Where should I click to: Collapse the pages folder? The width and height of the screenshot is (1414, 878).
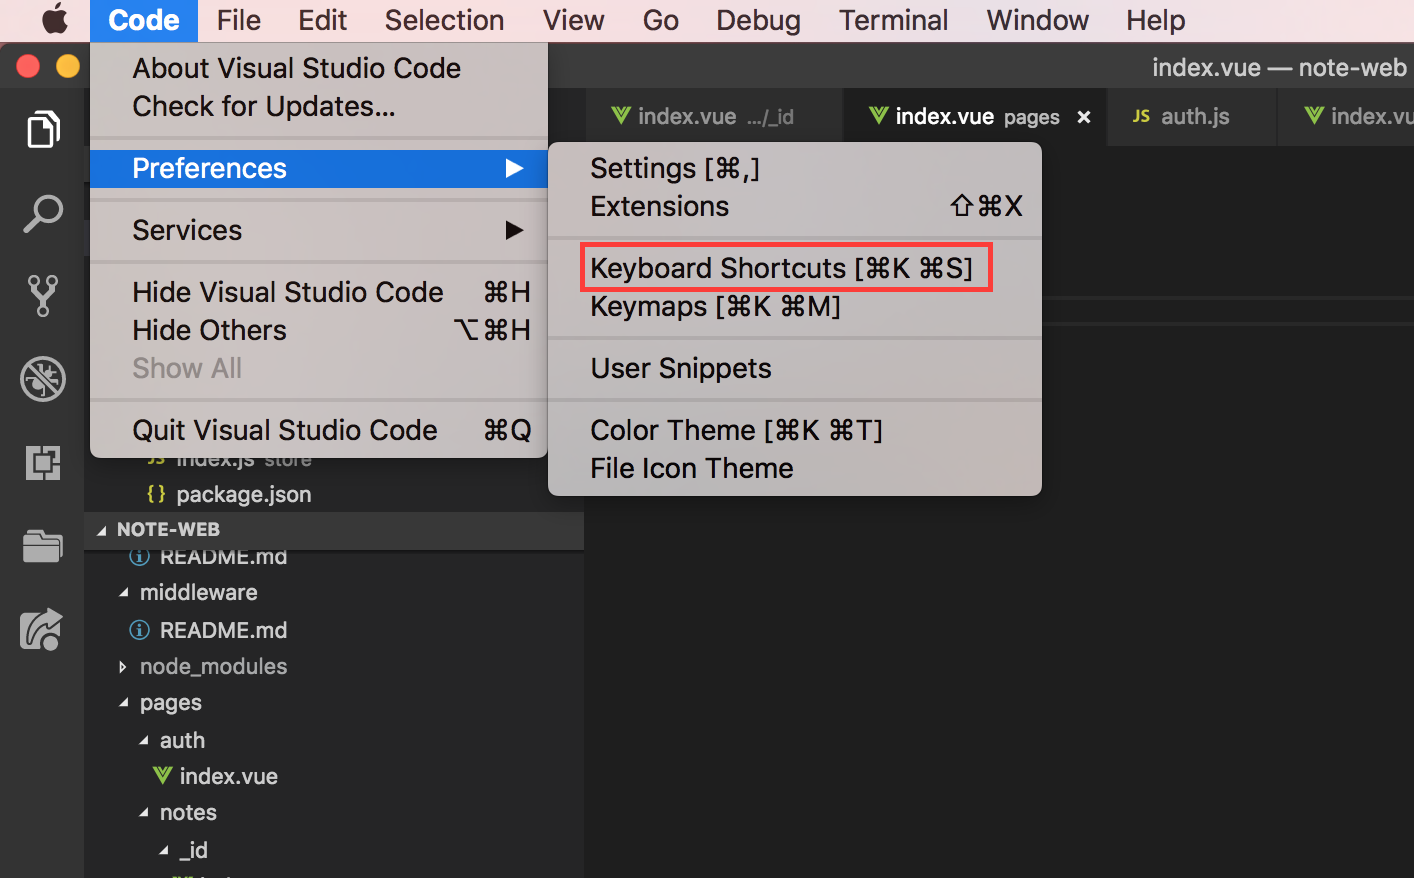[x=123, y=703]
